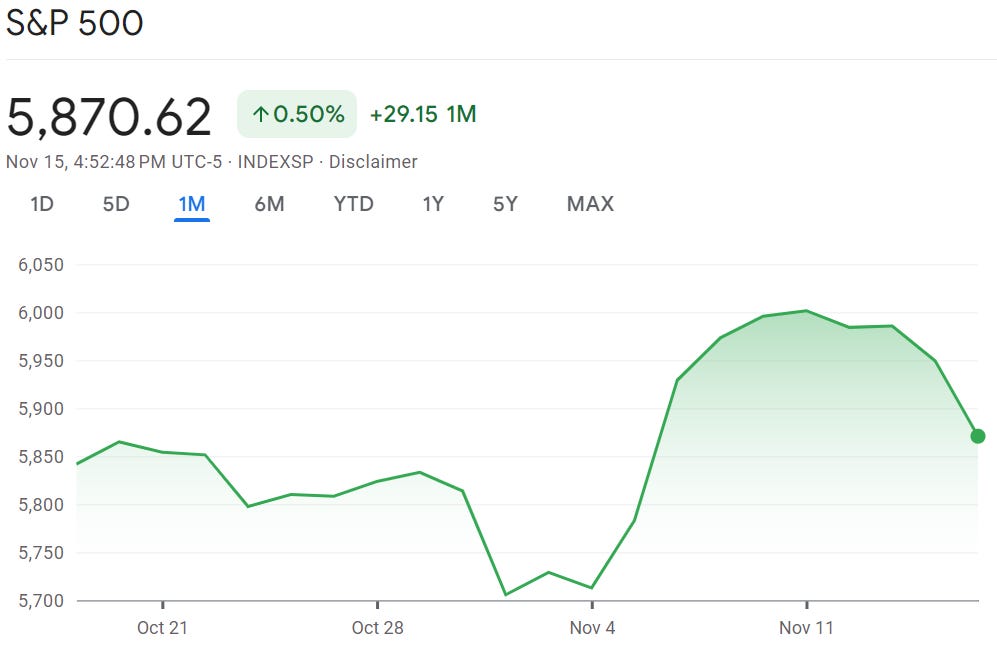
Task: Click the up-arrow in percent badge
Action: [260, 114]
